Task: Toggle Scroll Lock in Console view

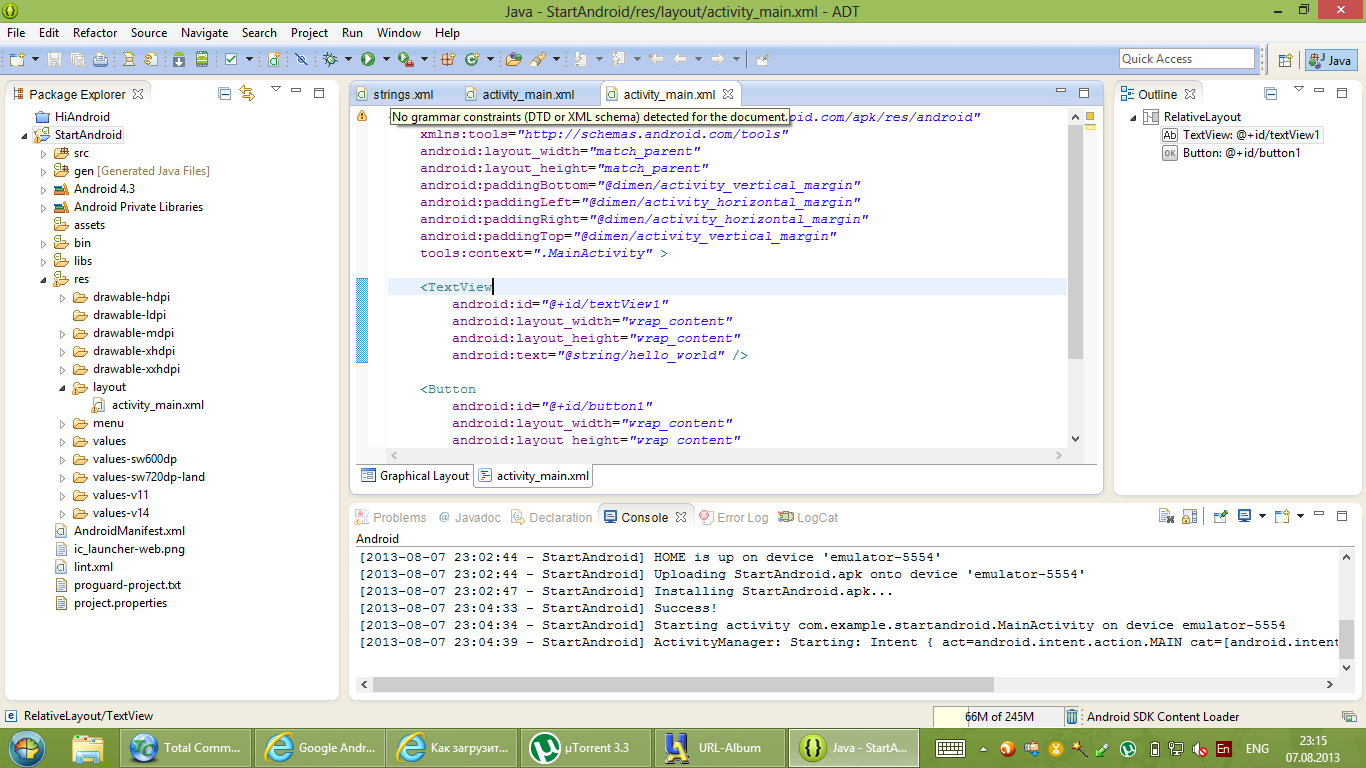Action: (x=1189, y=517)
